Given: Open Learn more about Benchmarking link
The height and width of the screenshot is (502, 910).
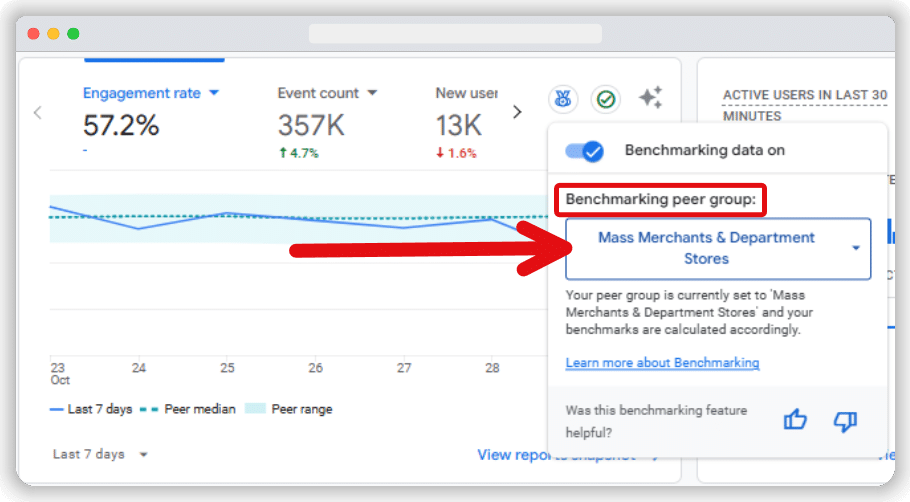Looking at the screenshot, I should tap(662, 363).
